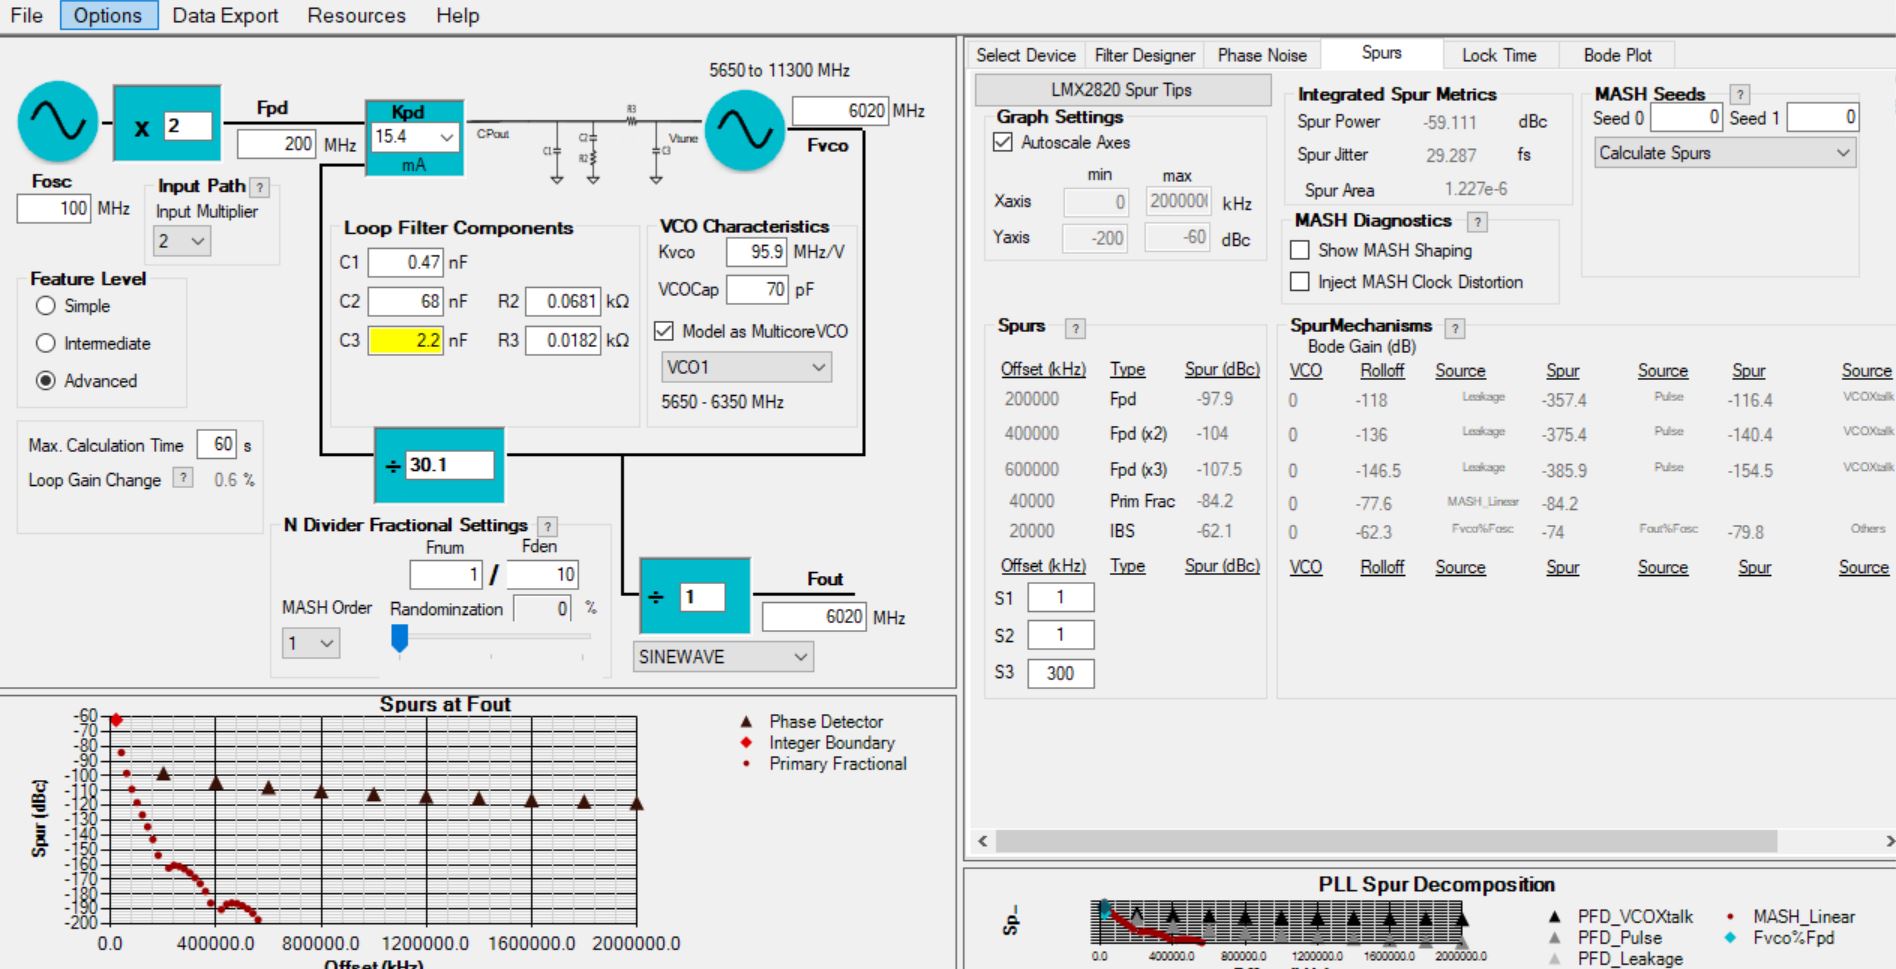Enable Show MASH Shaping checkbox
The image size is (1896, 969).
click(x=1300, y=250)
